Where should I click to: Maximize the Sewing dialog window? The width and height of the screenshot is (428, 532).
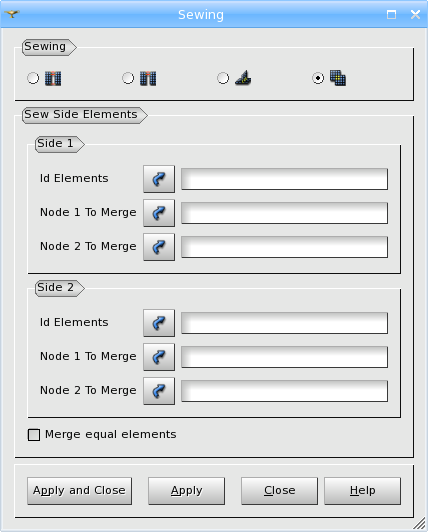coord(391,14)
